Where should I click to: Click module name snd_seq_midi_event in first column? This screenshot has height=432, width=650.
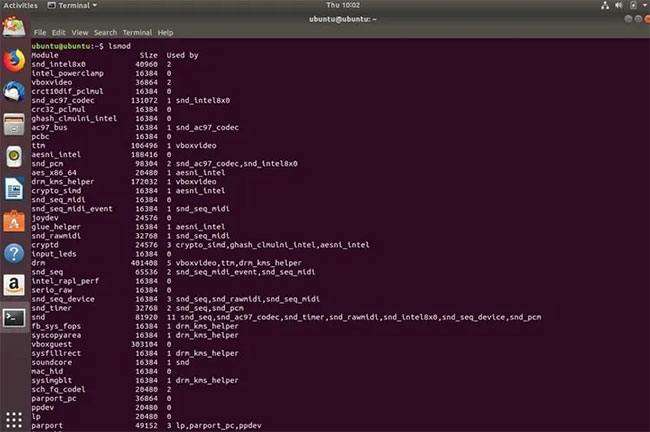tap(72, 209)
